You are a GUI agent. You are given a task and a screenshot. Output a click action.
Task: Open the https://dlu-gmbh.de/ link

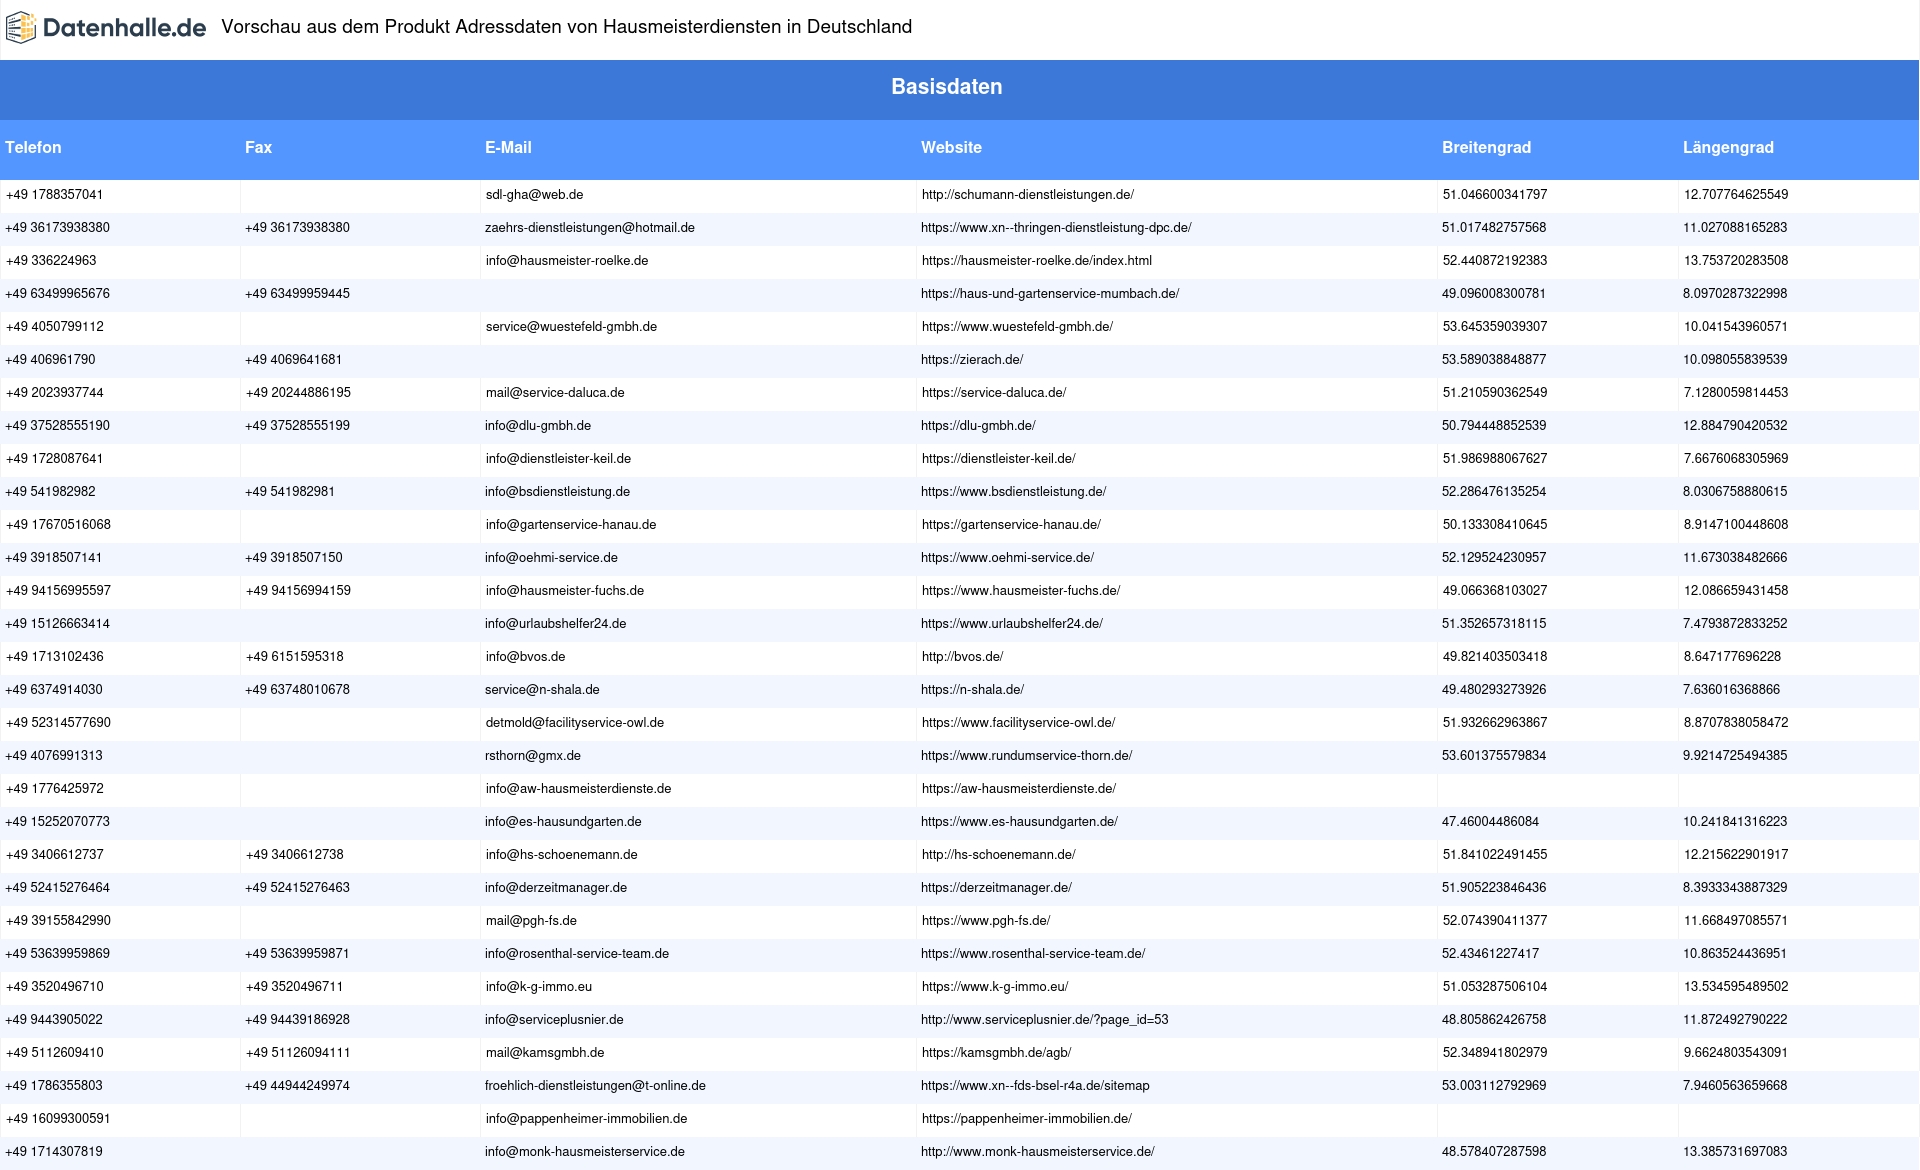[x=978, y=426]
